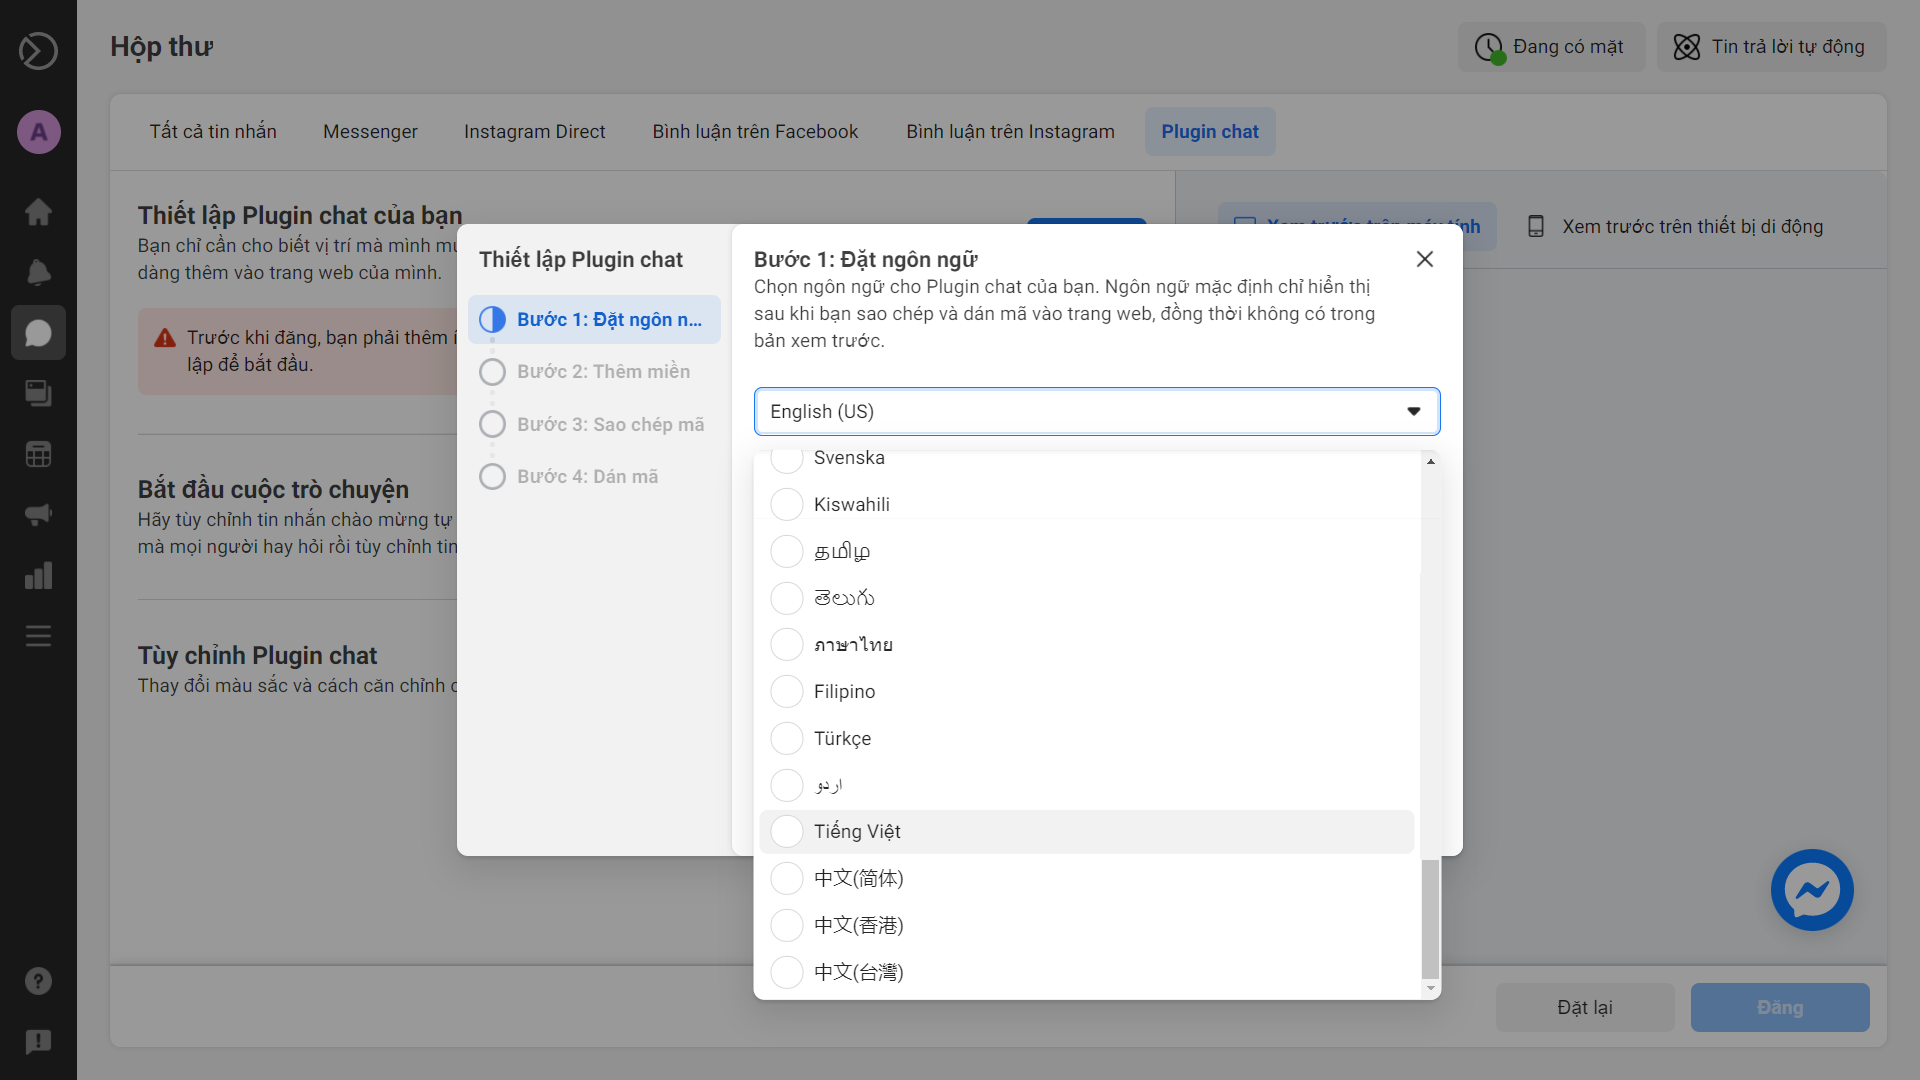Click the megaphone ads icon
Screen dimensions: 1920x1080
pos(38,515)
